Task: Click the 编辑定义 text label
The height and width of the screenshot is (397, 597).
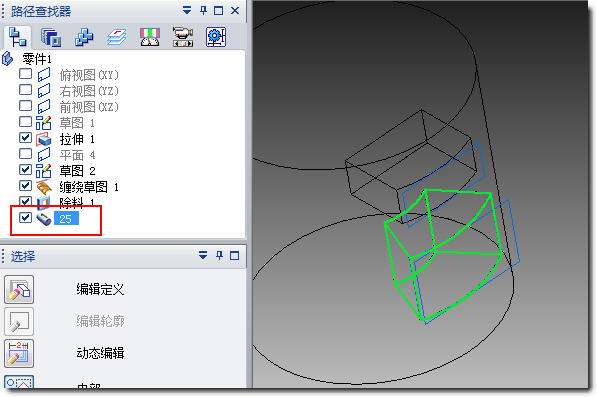Action: click(x=100, y=289)
